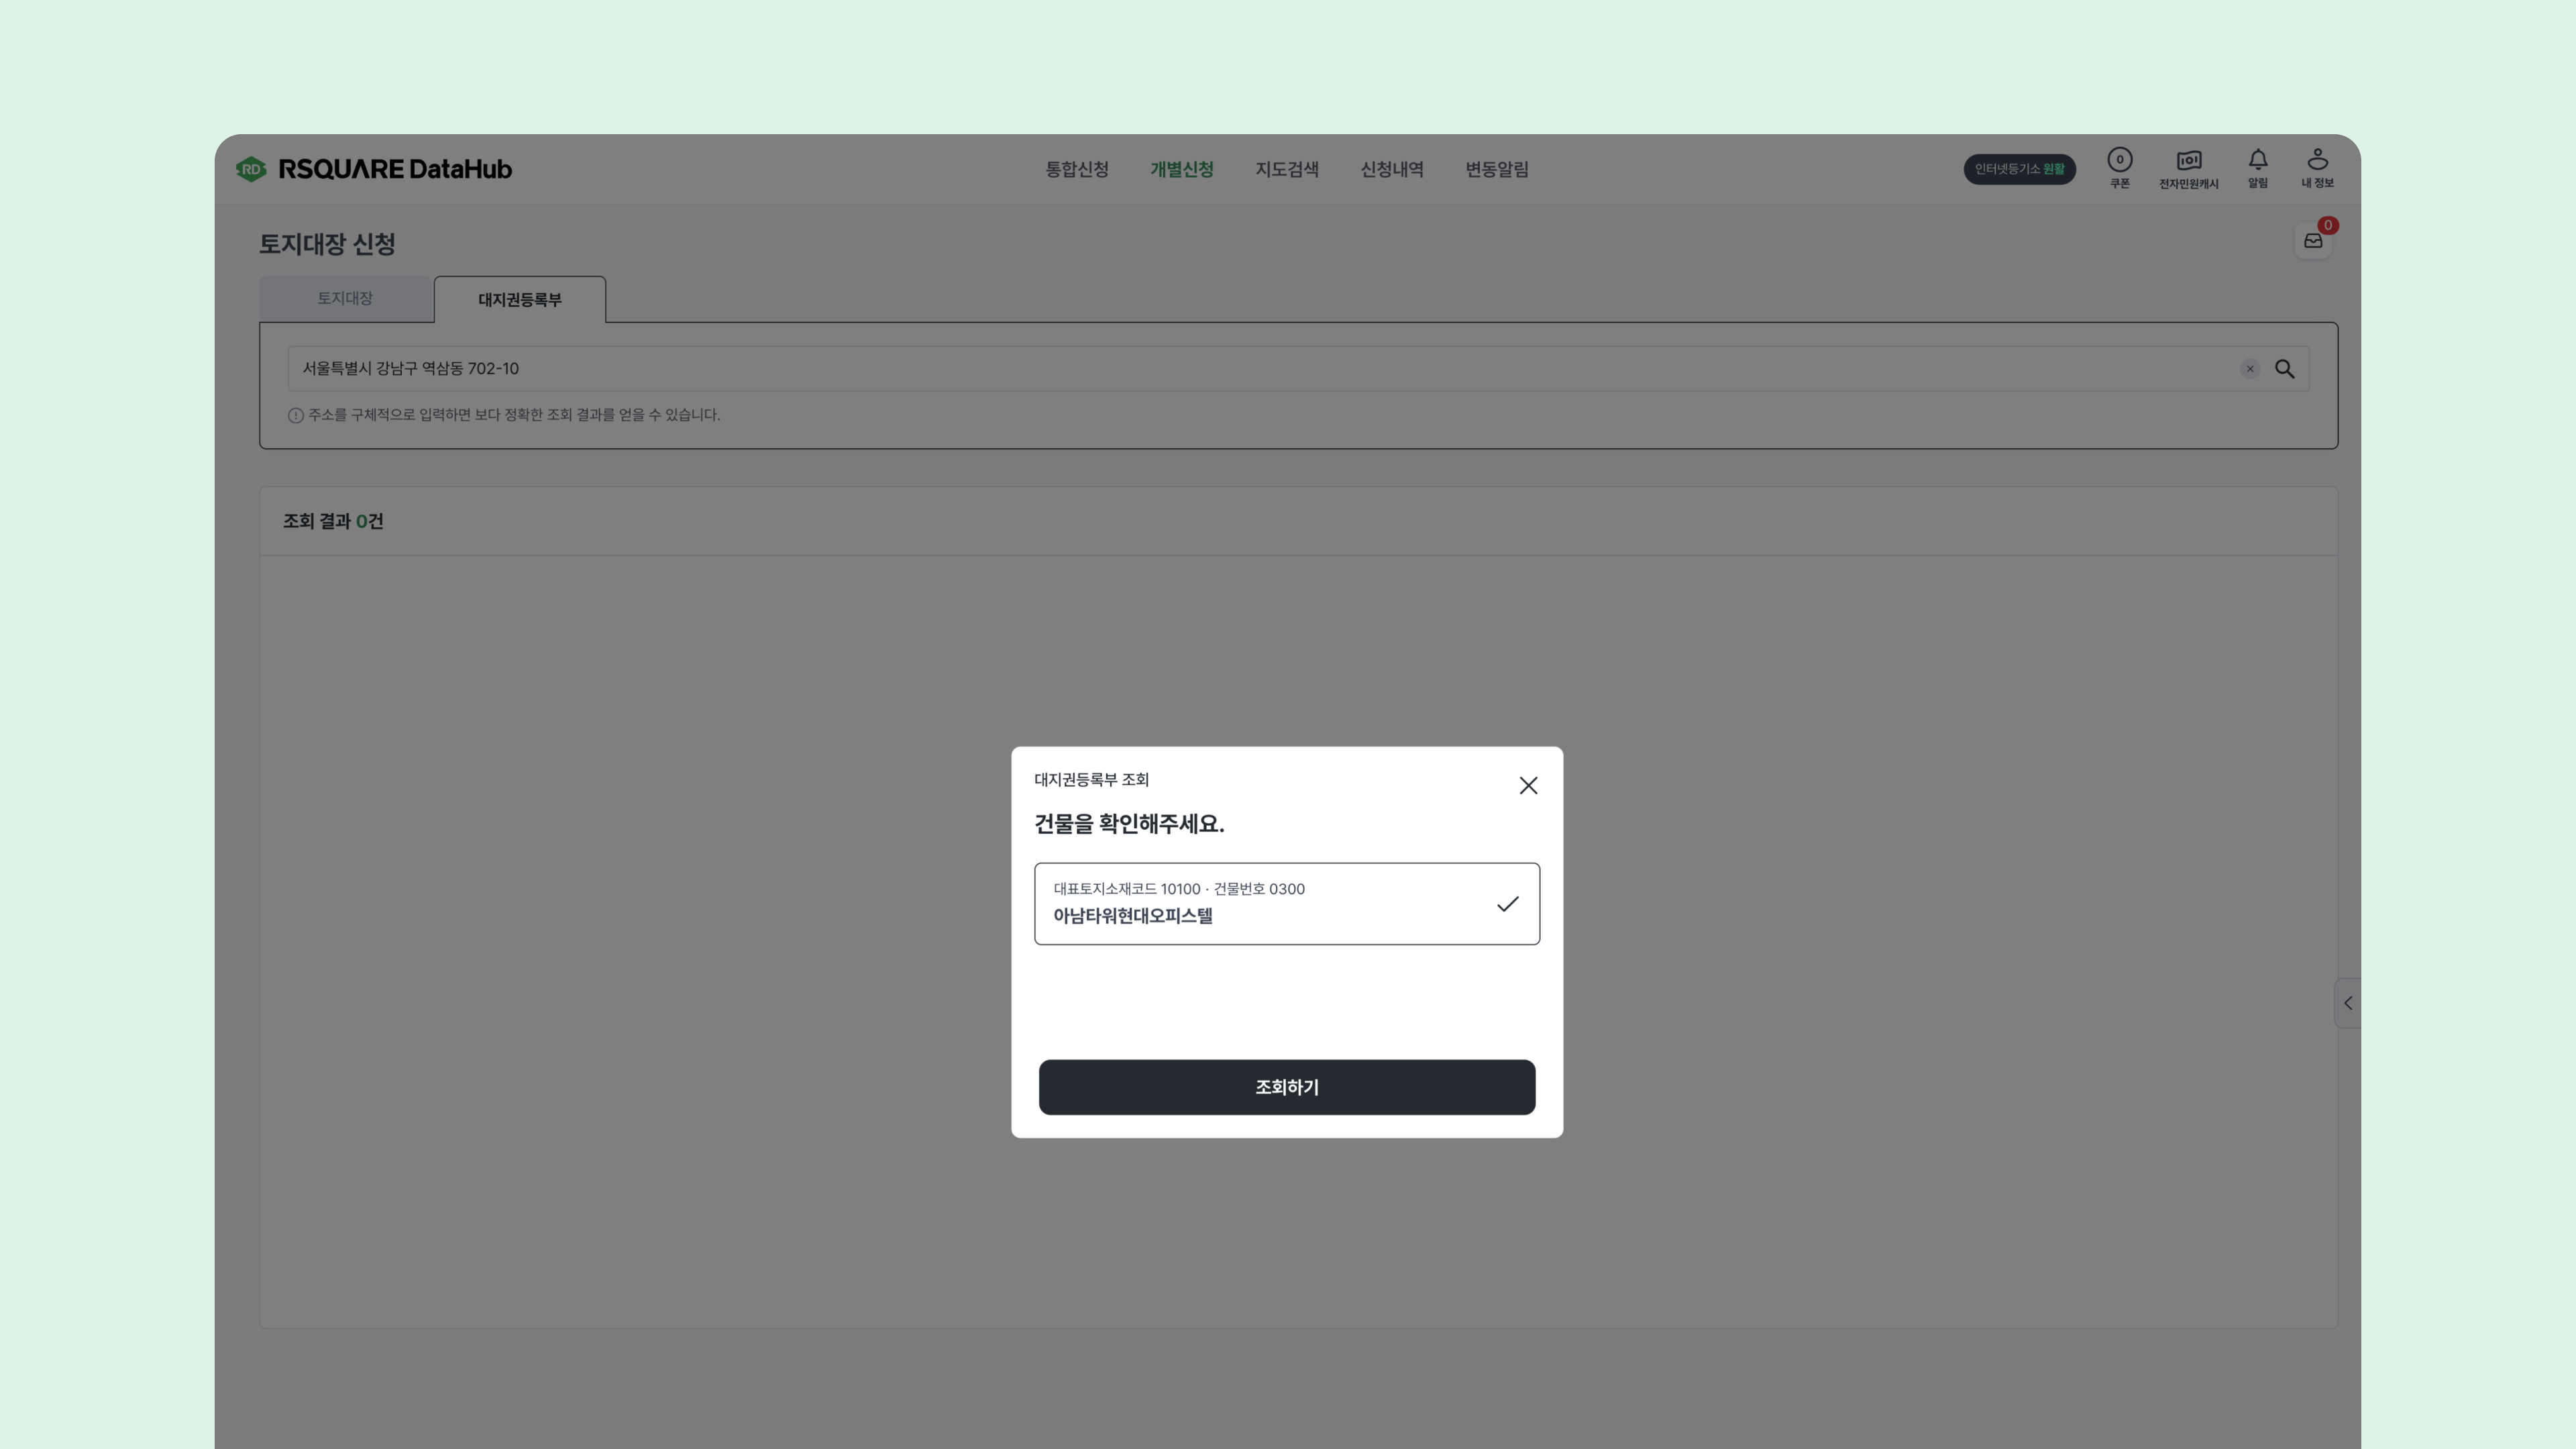Click the 조회하기 button

1287,1087
